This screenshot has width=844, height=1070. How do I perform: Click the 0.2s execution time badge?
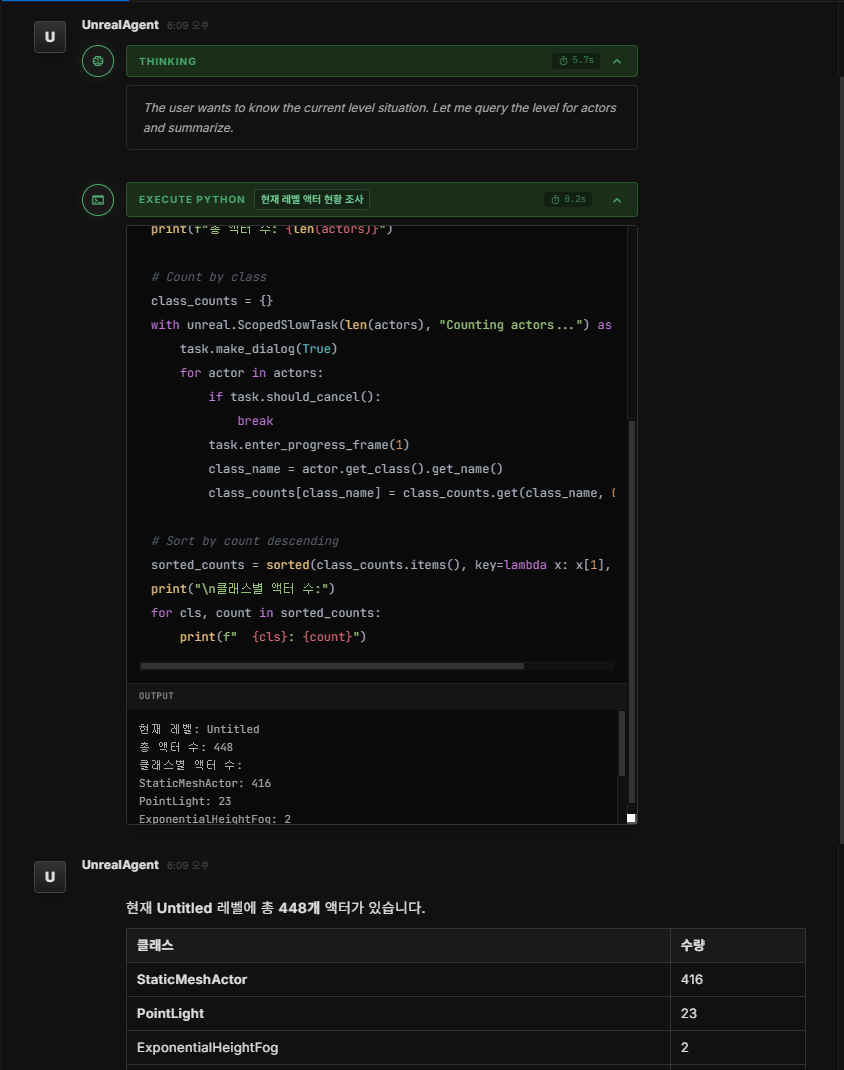click(x=568, y=199)
